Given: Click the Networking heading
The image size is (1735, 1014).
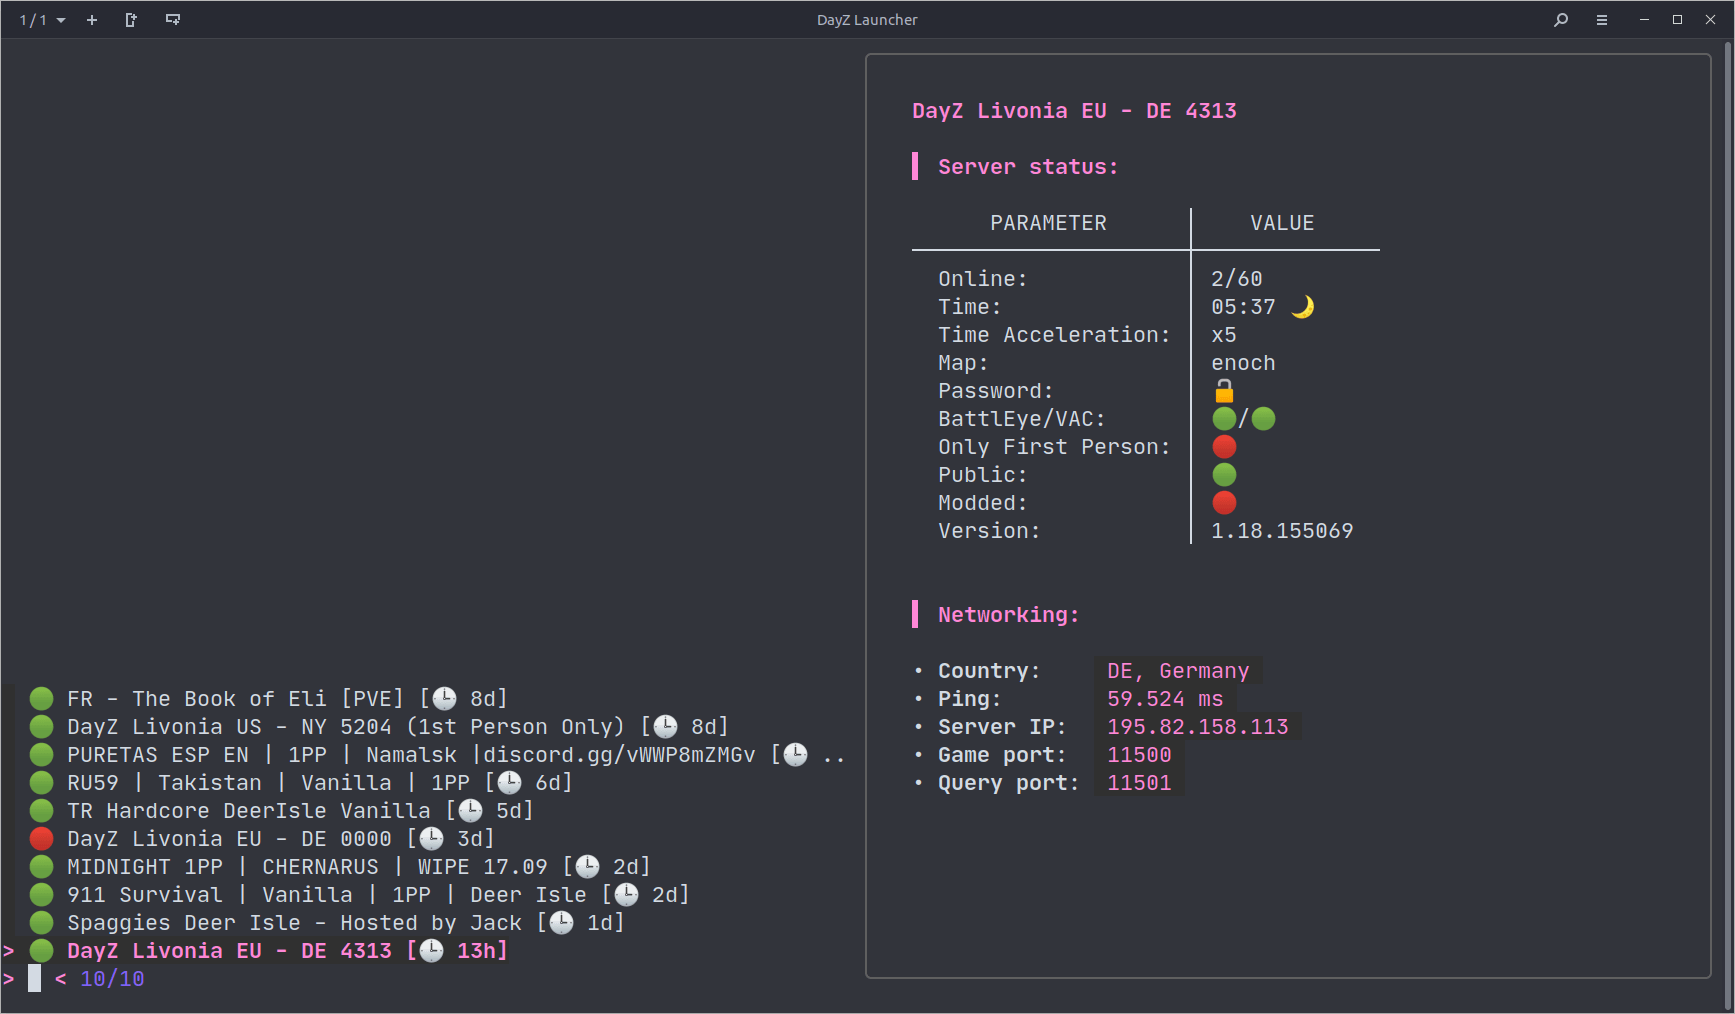Looking at the screenshot, I should tap(1009, 615).
